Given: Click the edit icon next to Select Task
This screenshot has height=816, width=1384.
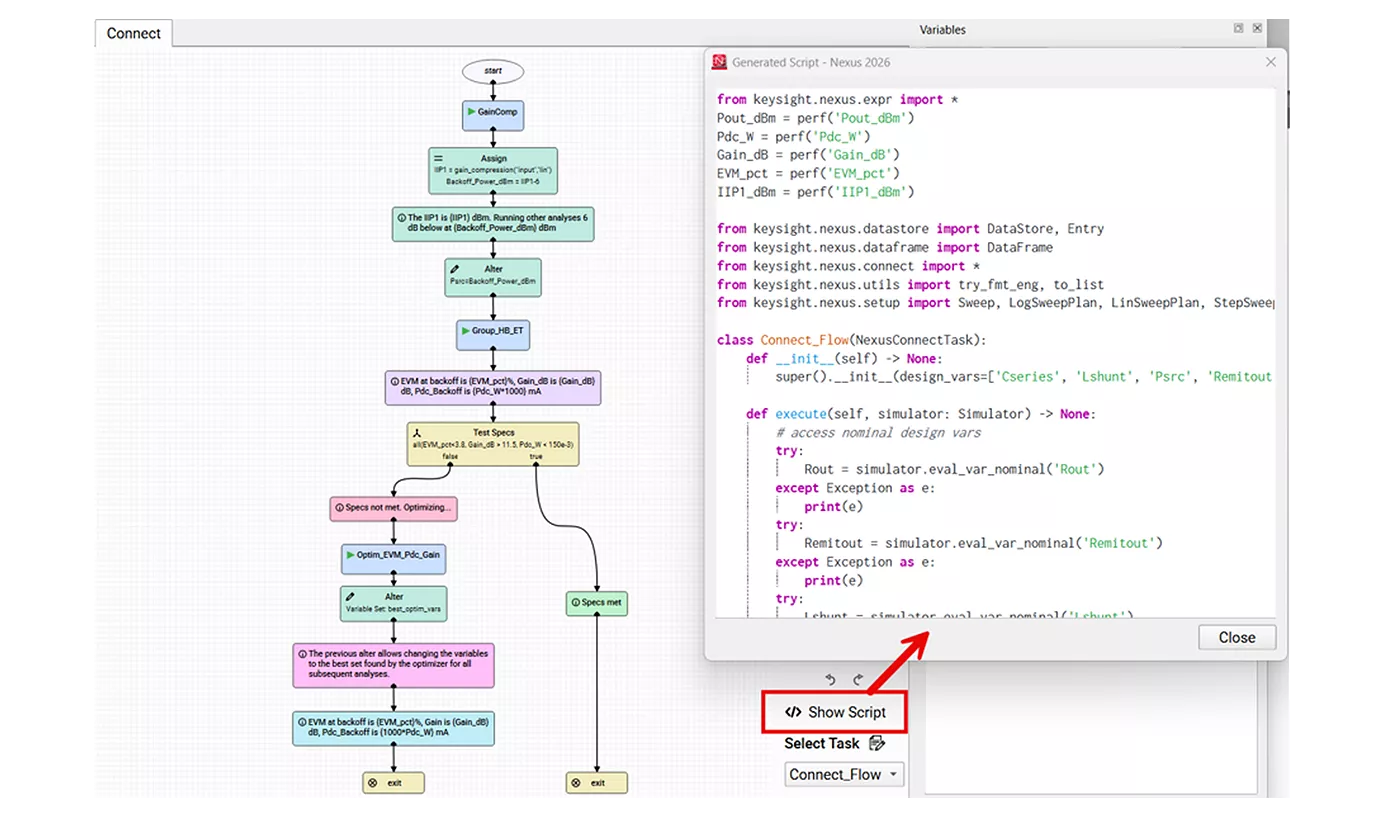Looking at the screenshot, I should 877,743.
